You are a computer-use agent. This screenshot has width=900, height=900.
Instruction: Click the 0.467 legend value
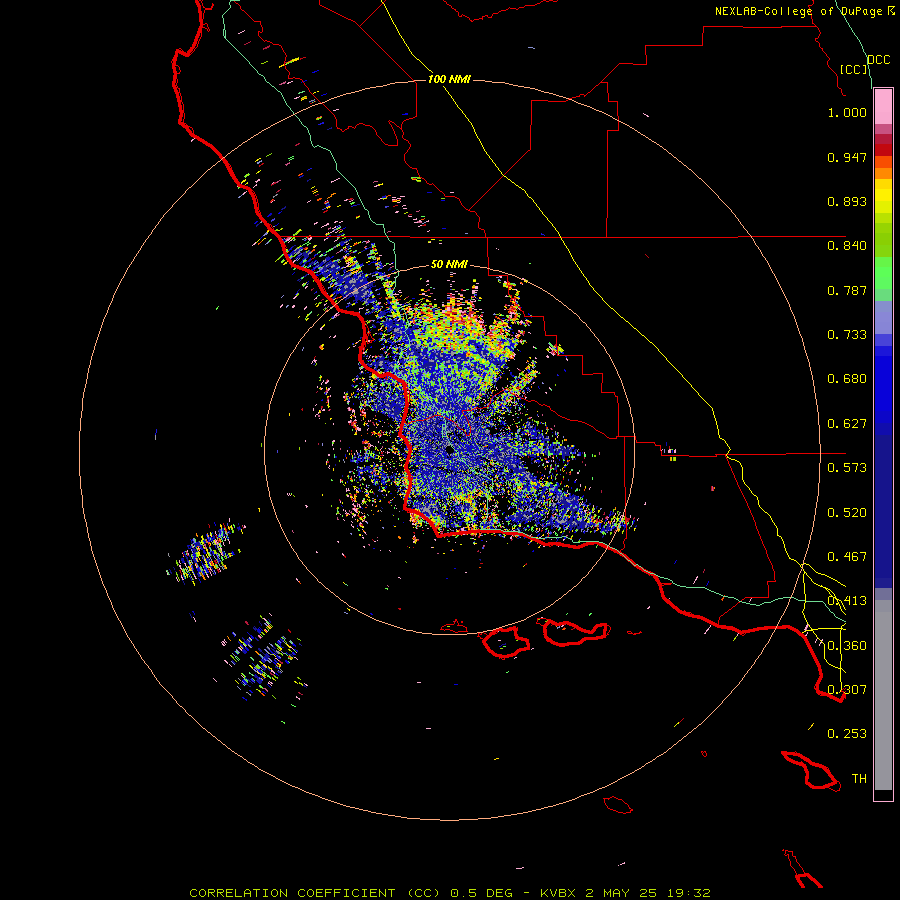[x=847, y=557]
